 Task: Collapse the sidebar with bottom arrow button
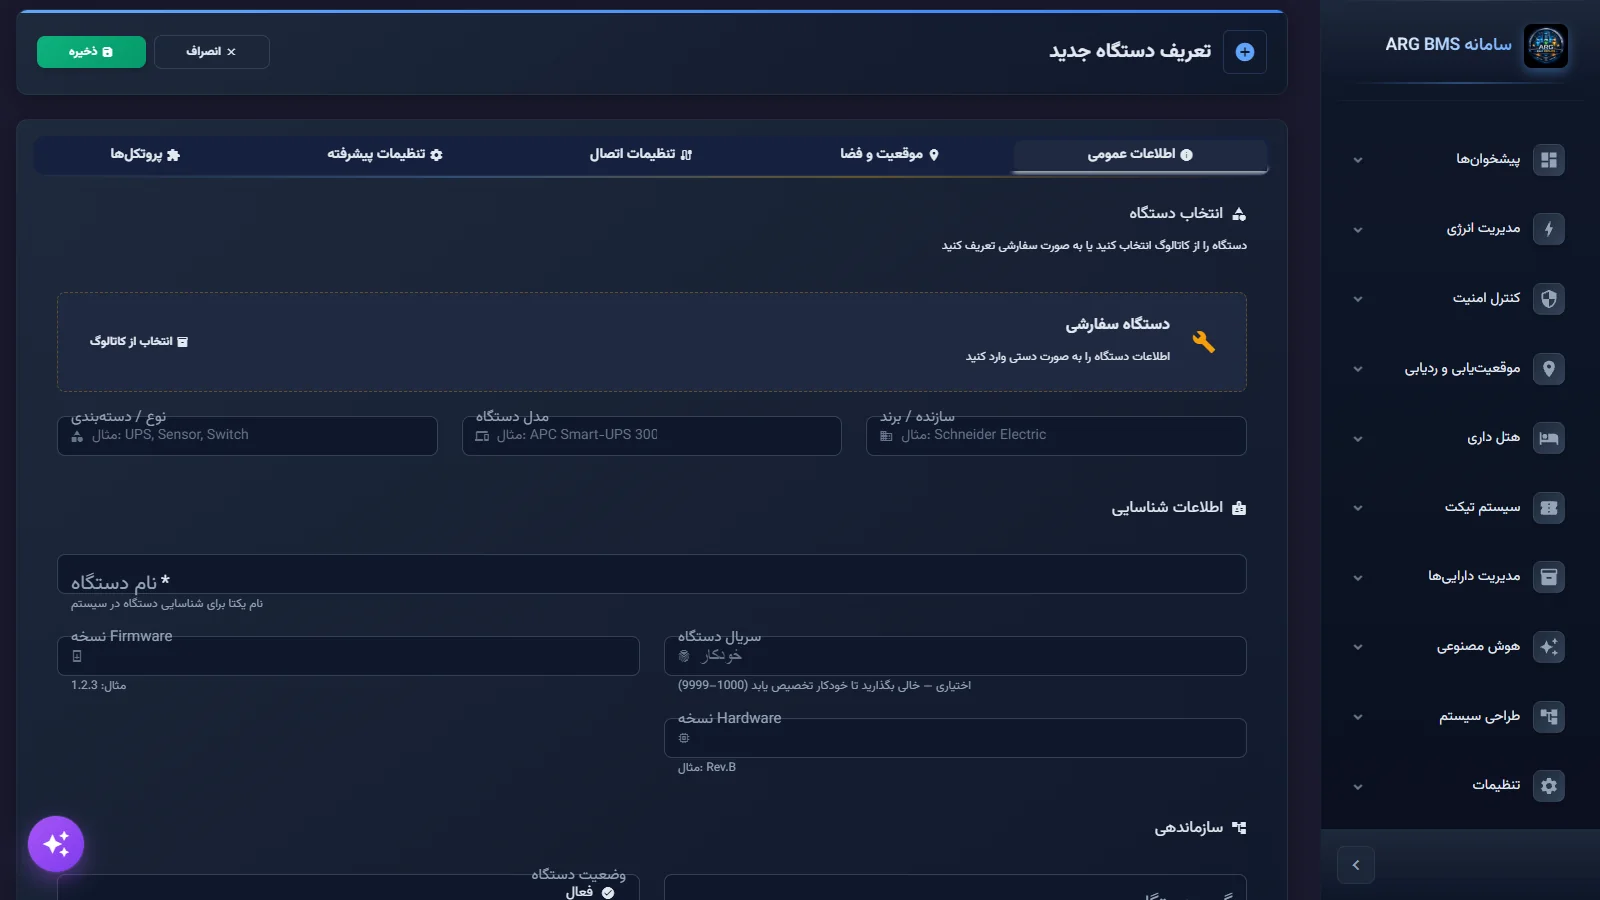point(1356,865)
